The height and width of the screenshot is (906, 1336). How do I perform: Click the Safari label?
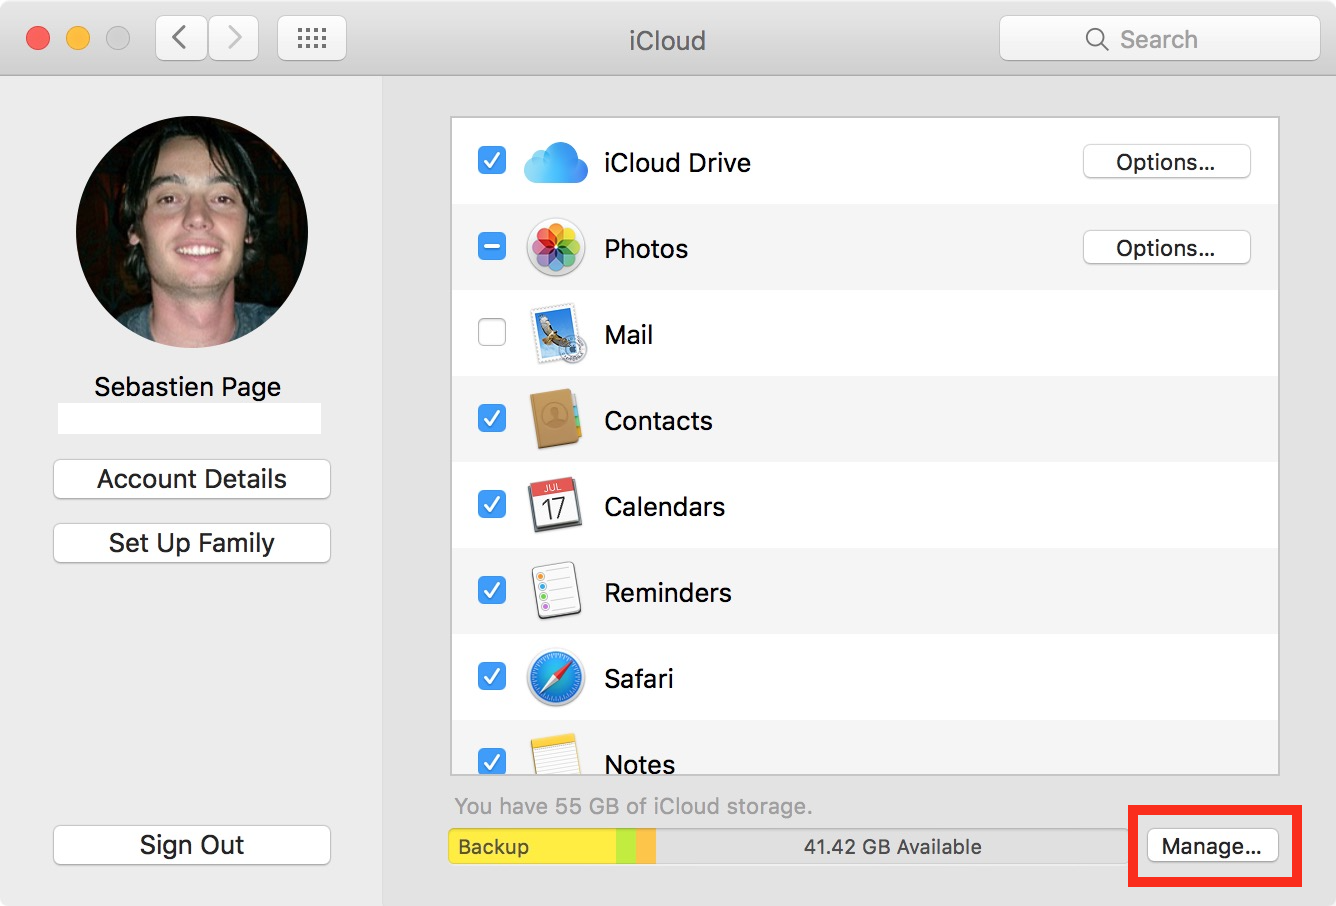pyautogui.click(x=639, y=679)
